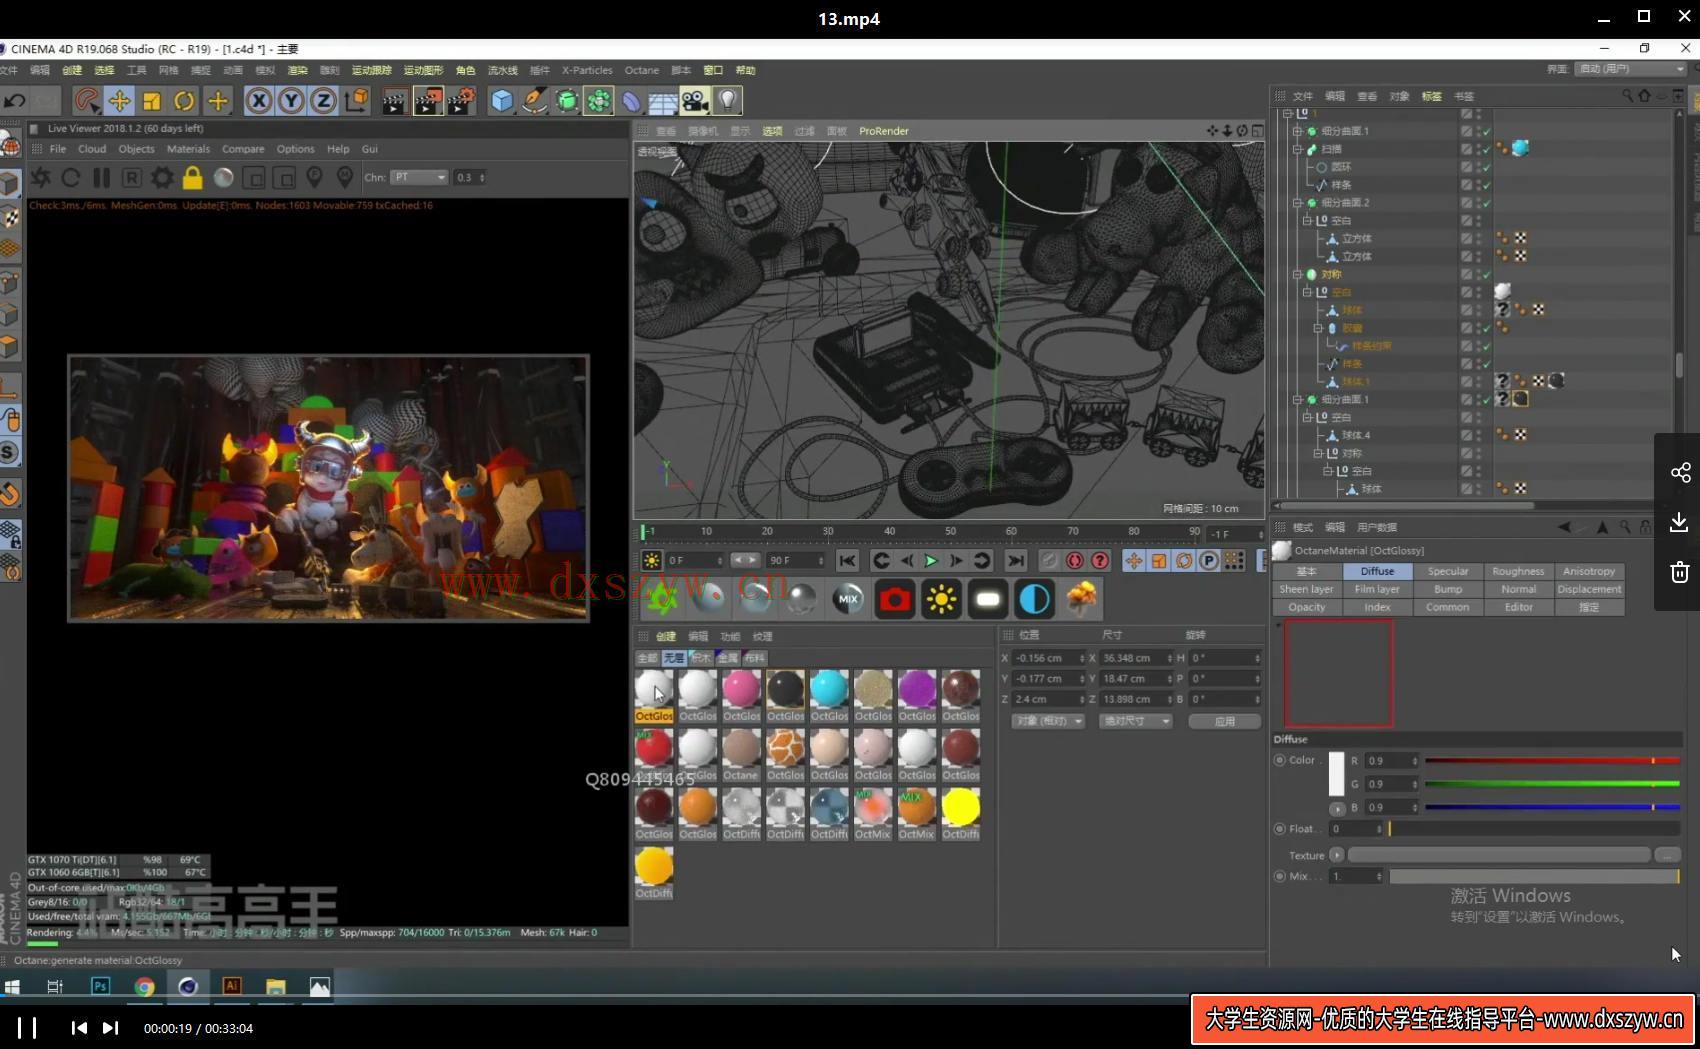This screenshot has height=1049, width=1700.
Task: Open the Bump tab
Action: pyautogui.click(x=1447, y=589)
